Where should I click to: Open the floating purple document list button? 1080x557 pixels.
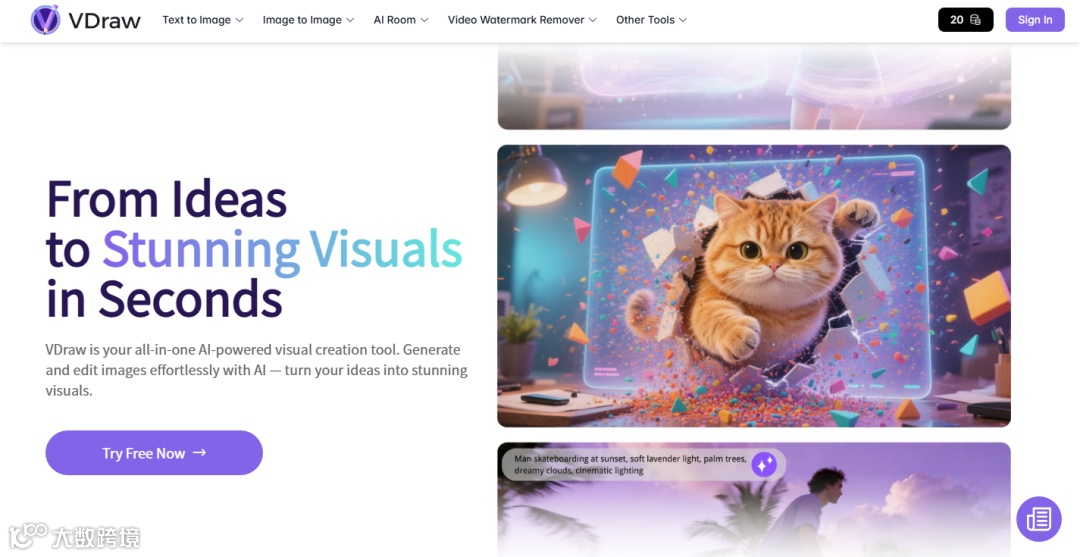tap(1039, 519)
